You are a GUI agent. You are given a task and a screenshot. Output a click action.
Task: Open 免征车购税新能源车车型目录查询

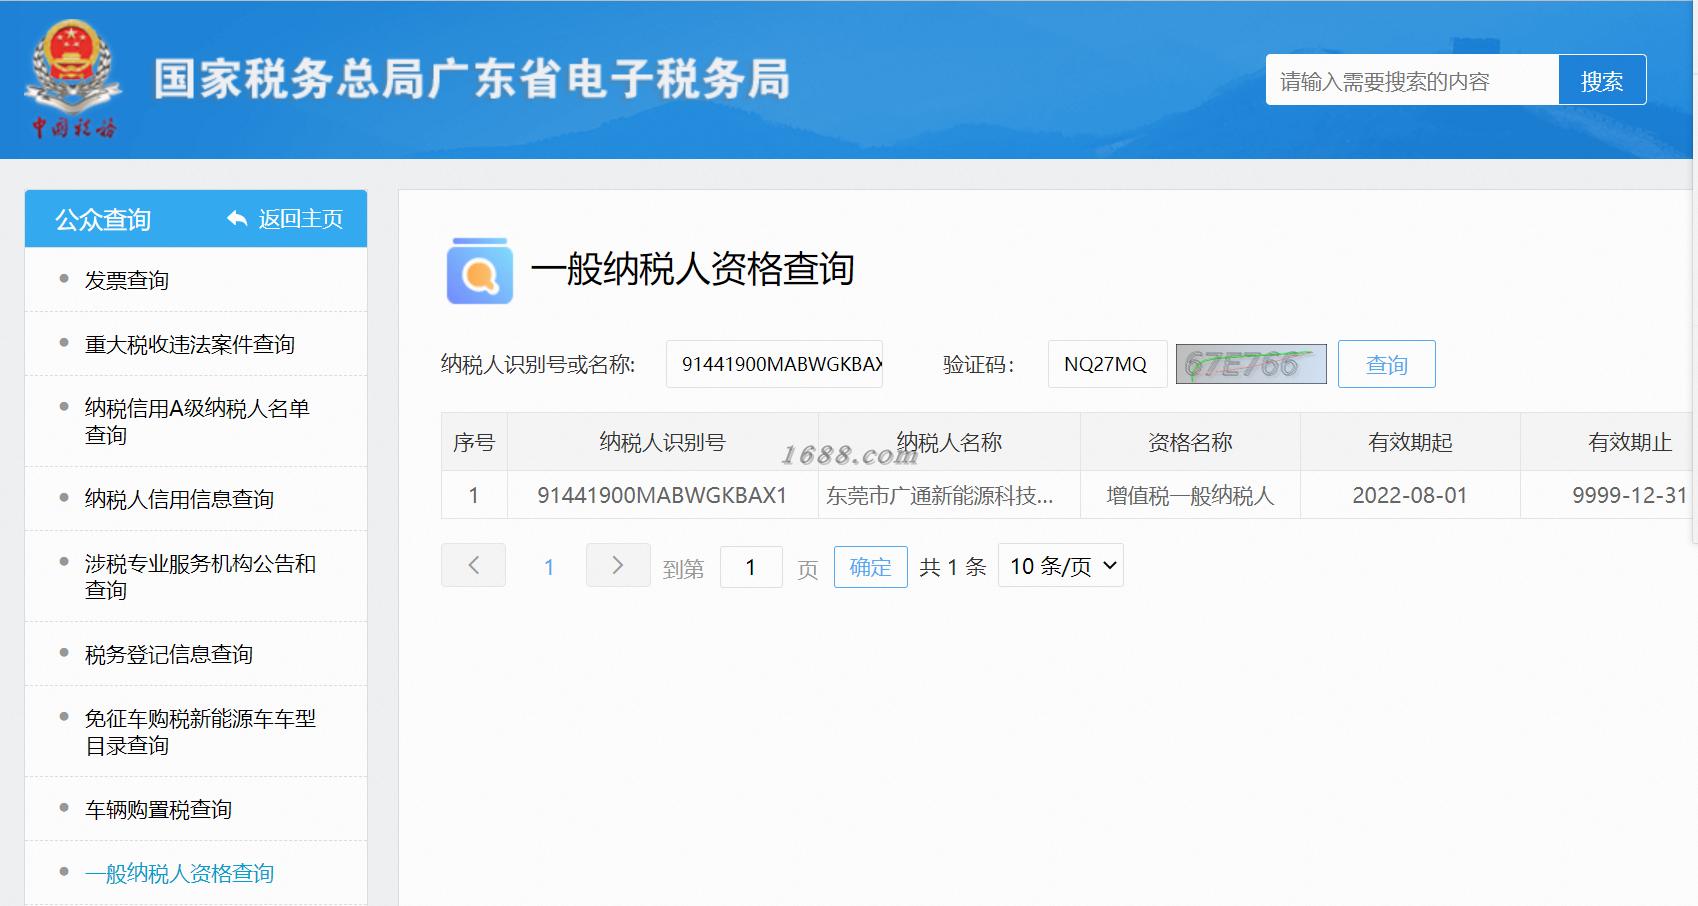tap(200, 731)
